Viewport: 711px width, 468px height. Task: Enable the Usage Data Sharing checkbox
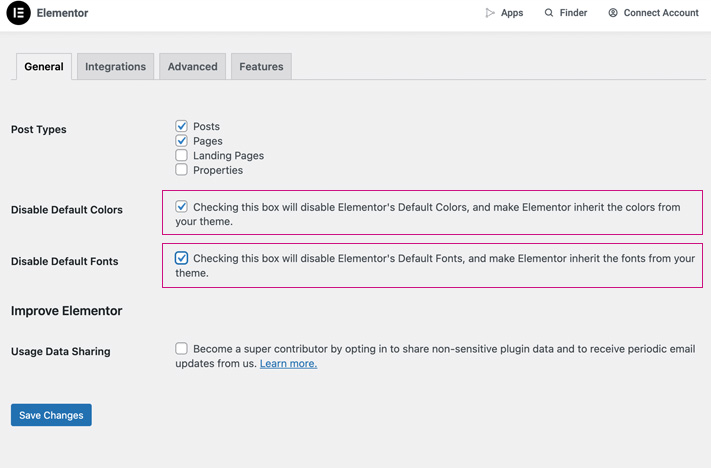pyautogui.click(x=181, y=348)
